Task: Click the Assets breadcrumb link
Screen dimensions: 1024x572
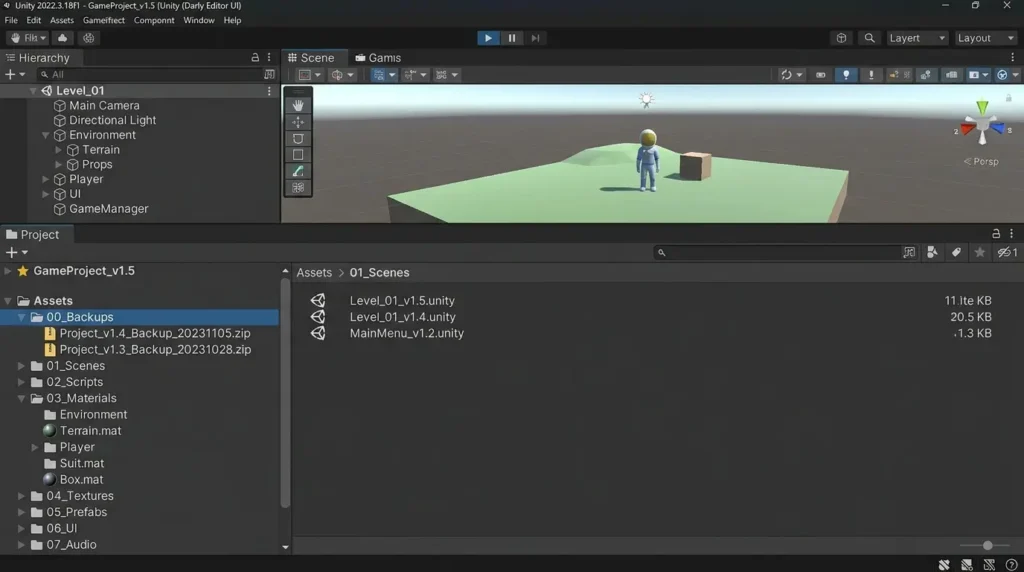Action: [x=314, y=272]
